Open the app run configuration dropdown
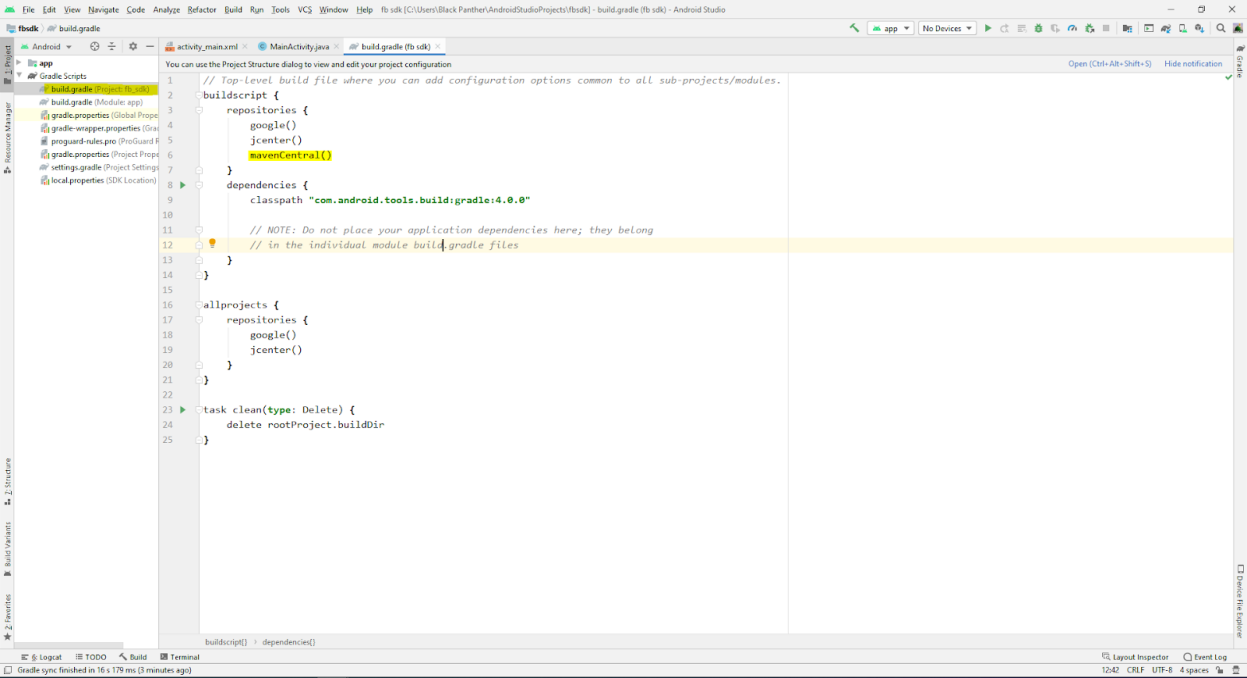Viewport: 1247px width, 678px height. (x=890, y=28)
